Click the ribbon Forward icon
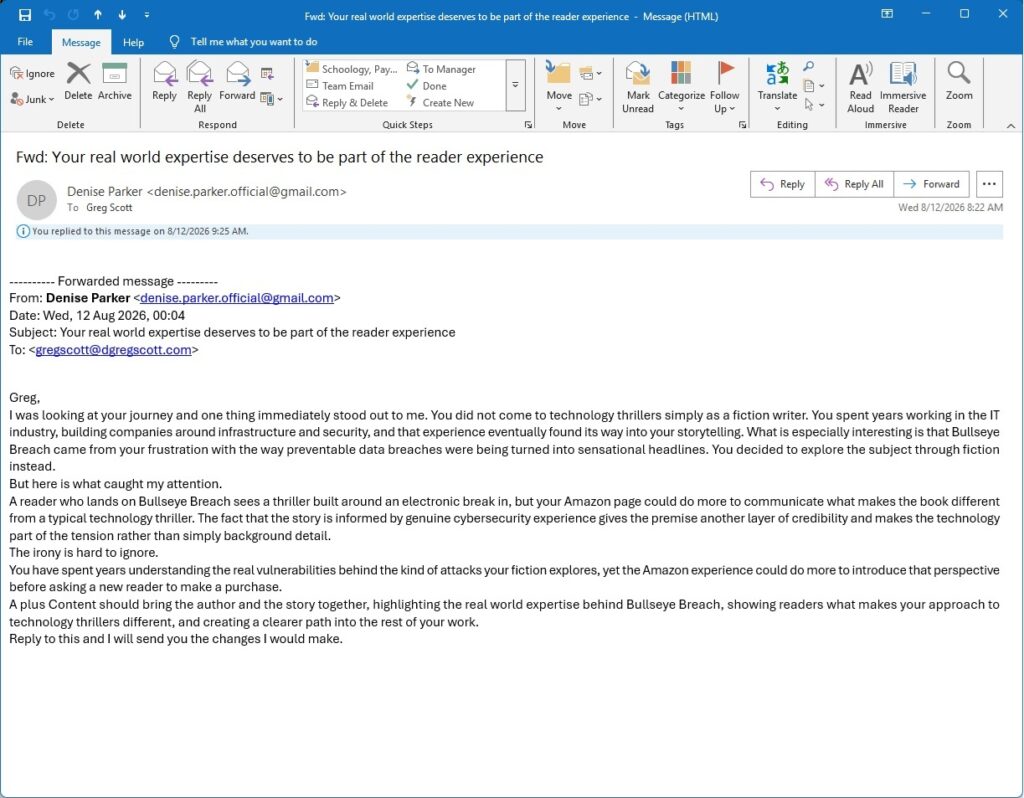This screenshot has height=798, width=1024. (x=237, y=82)
